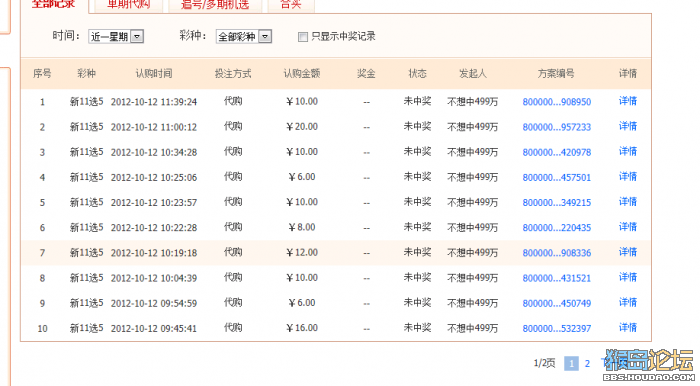This screenshot has height=386, width=700.
Task: Open plan link 800000...220435
Action: click(x=557, y=228)
